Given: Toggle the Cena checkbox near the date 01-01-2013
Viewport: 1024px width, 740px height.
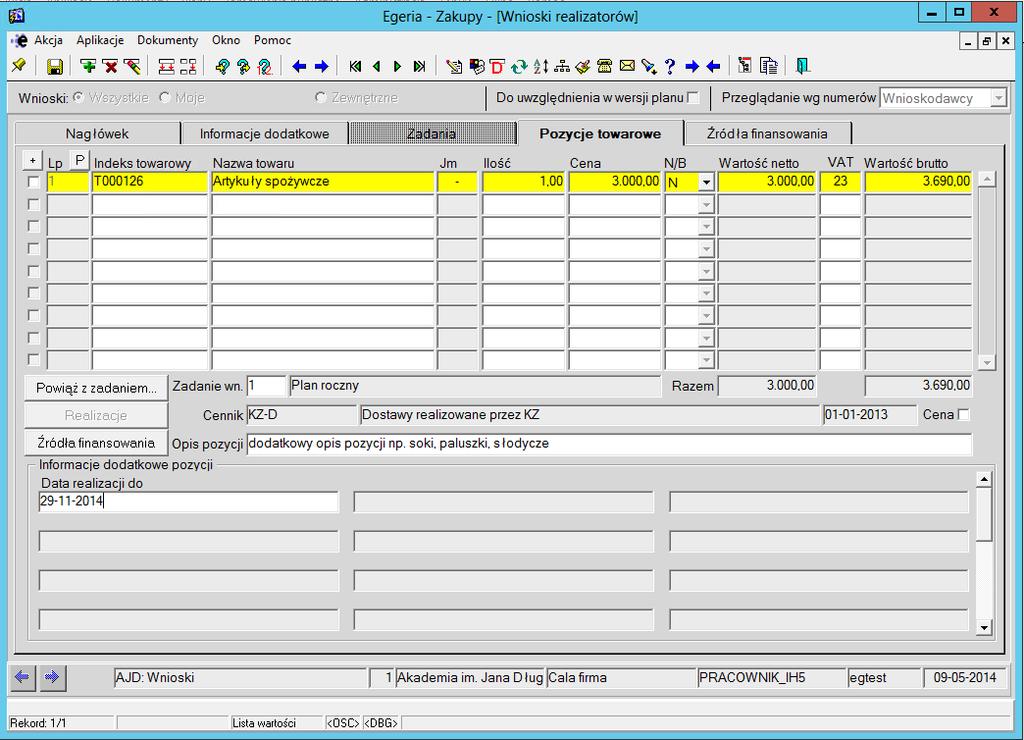Looking at the screenshot, I should [963, 415].
